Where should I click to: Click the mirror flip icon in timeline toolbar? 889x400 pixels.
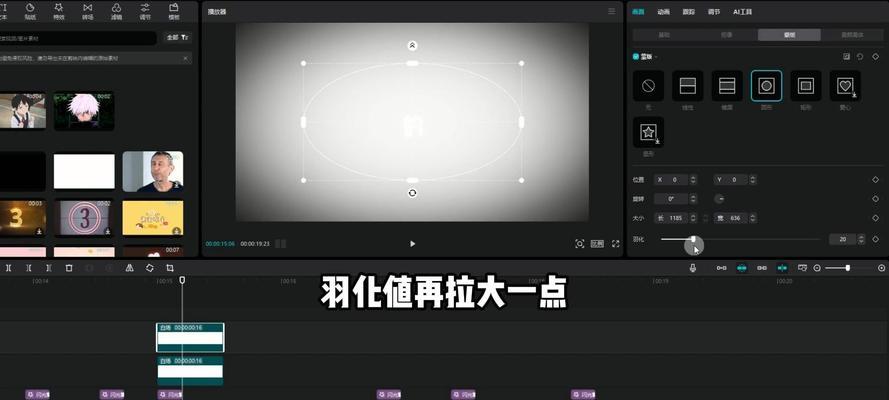point(129,268)
